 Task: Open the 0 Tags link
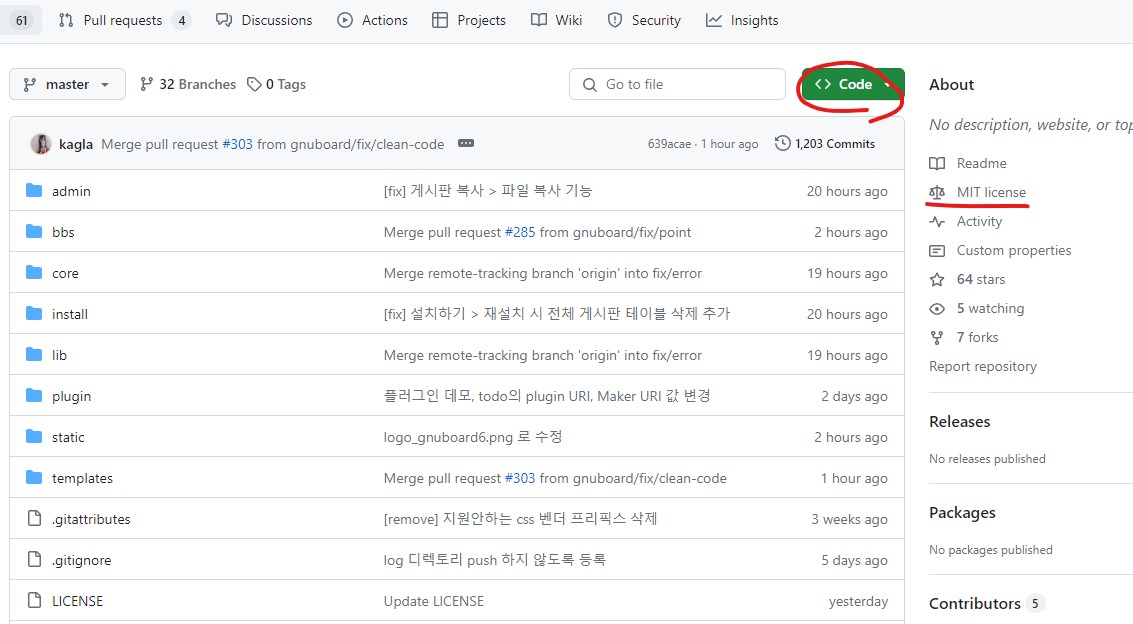point(276,84)
